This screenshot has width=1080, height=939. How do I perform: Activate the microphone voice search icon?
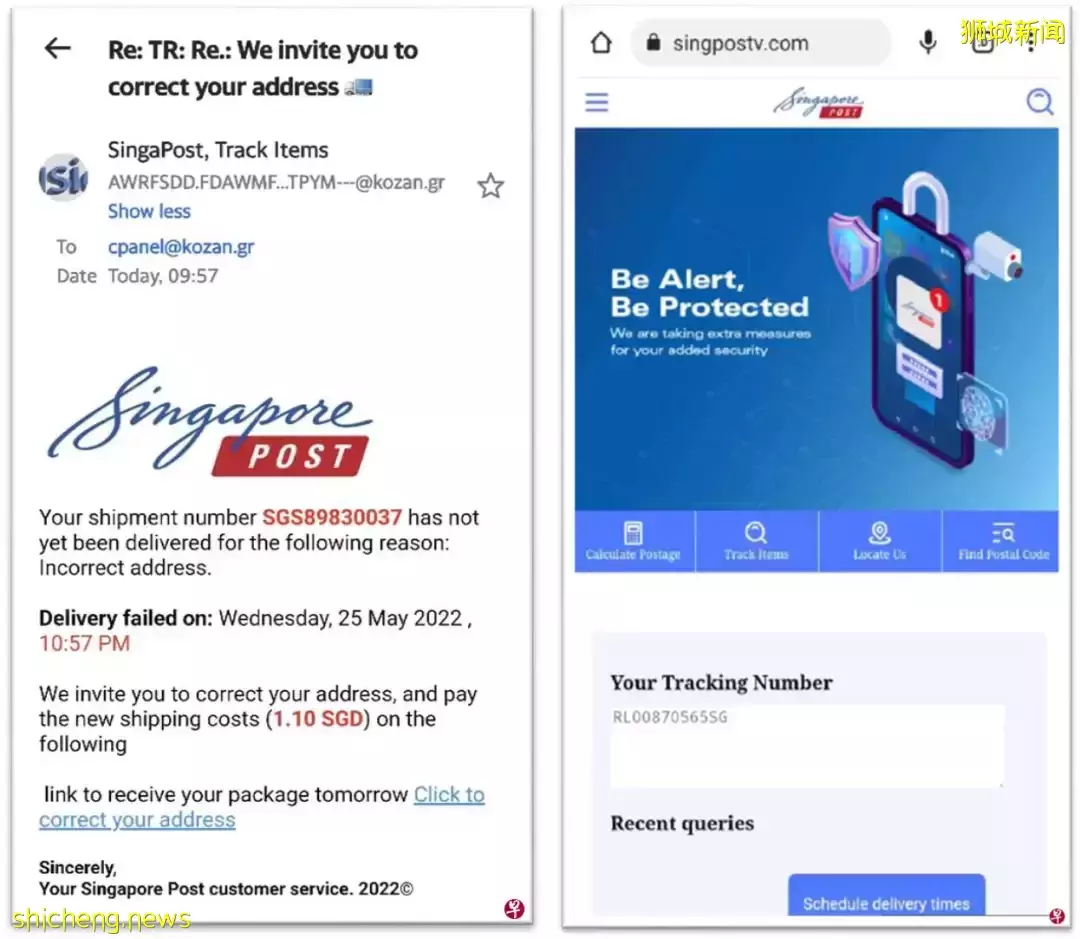pyautogui.click(x=928, y=43)
